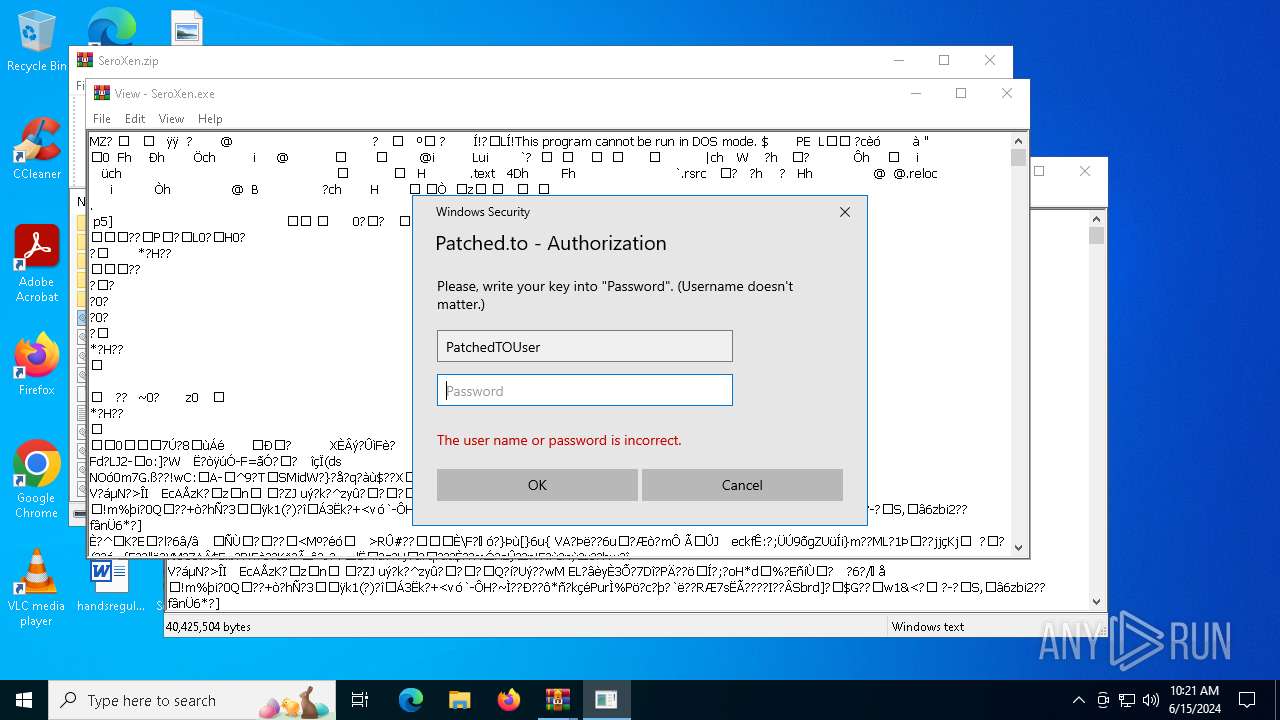Image resolution: width=1280 pixels, height=720 pixels.
Task: Close the Windows Security dialog
Action: pyautogui.click(x=845, y=212)
